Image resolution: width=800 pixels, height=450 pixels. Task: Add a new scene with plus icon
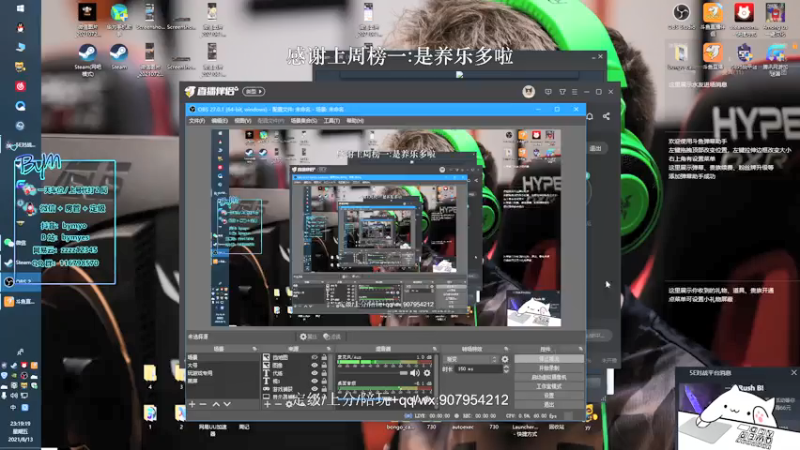192,404
